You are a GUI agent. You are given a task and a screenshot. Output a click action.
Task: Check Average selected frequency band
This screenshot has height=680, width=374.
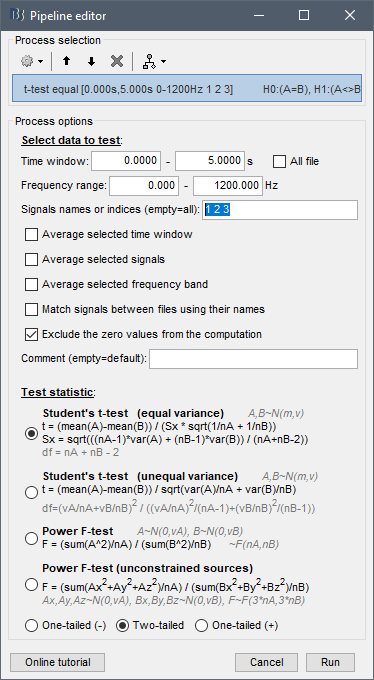click(31, 284)
